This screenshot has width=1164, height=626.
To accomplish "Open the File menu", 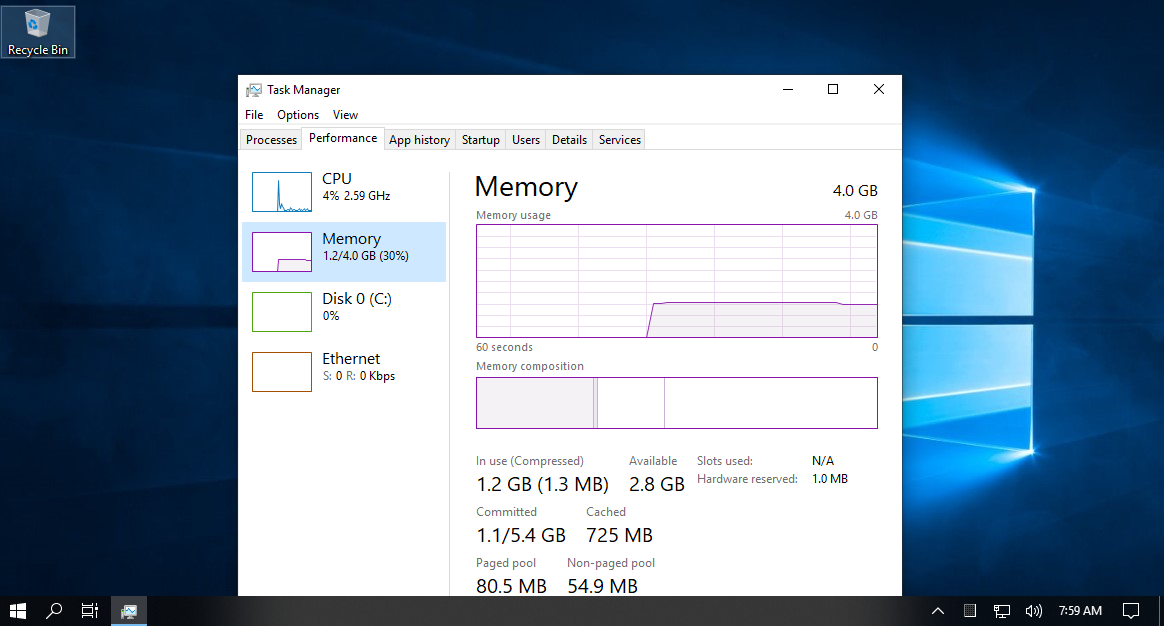I will [x=254, y=114].
